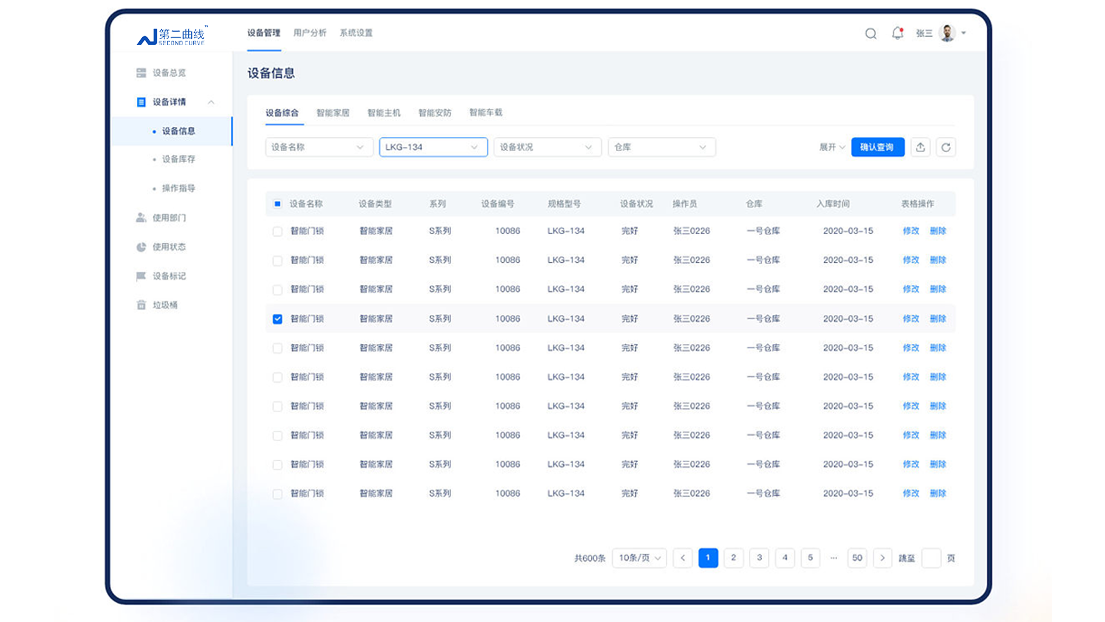Click the 使用部门 sidebar icon
Image resolution: width=1105 pixels, height=622 pixels.
coord(141,218)
